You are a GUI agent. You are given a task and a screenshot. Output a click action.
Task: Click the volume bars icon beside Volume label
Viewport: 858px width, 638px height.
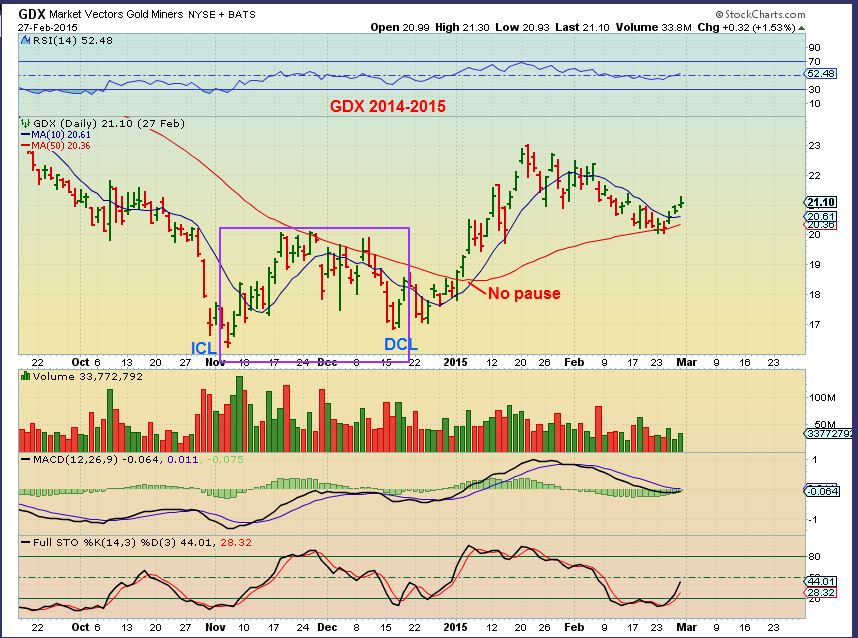click(25, 376)
